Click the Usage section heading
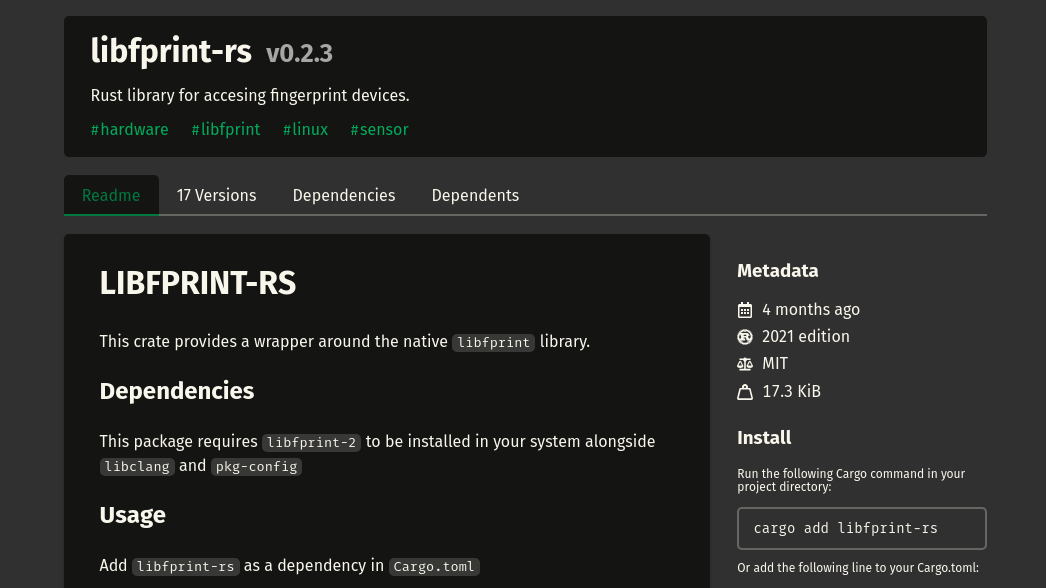 (132, 515)
